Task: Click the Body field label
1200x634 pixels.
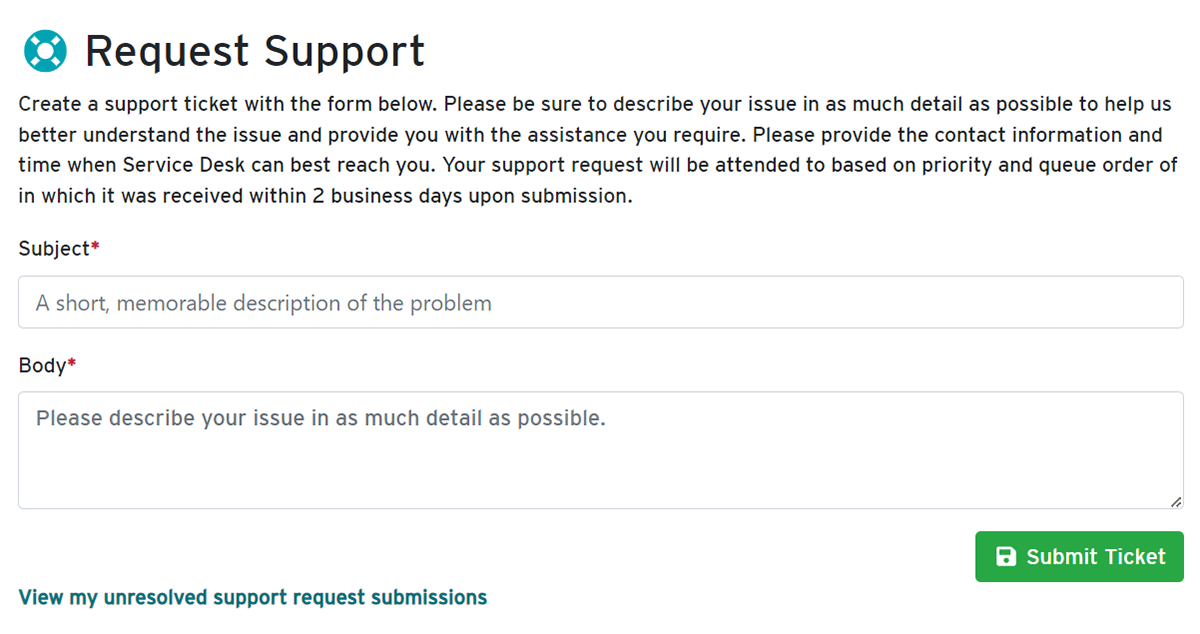Action: coord(42,366)
